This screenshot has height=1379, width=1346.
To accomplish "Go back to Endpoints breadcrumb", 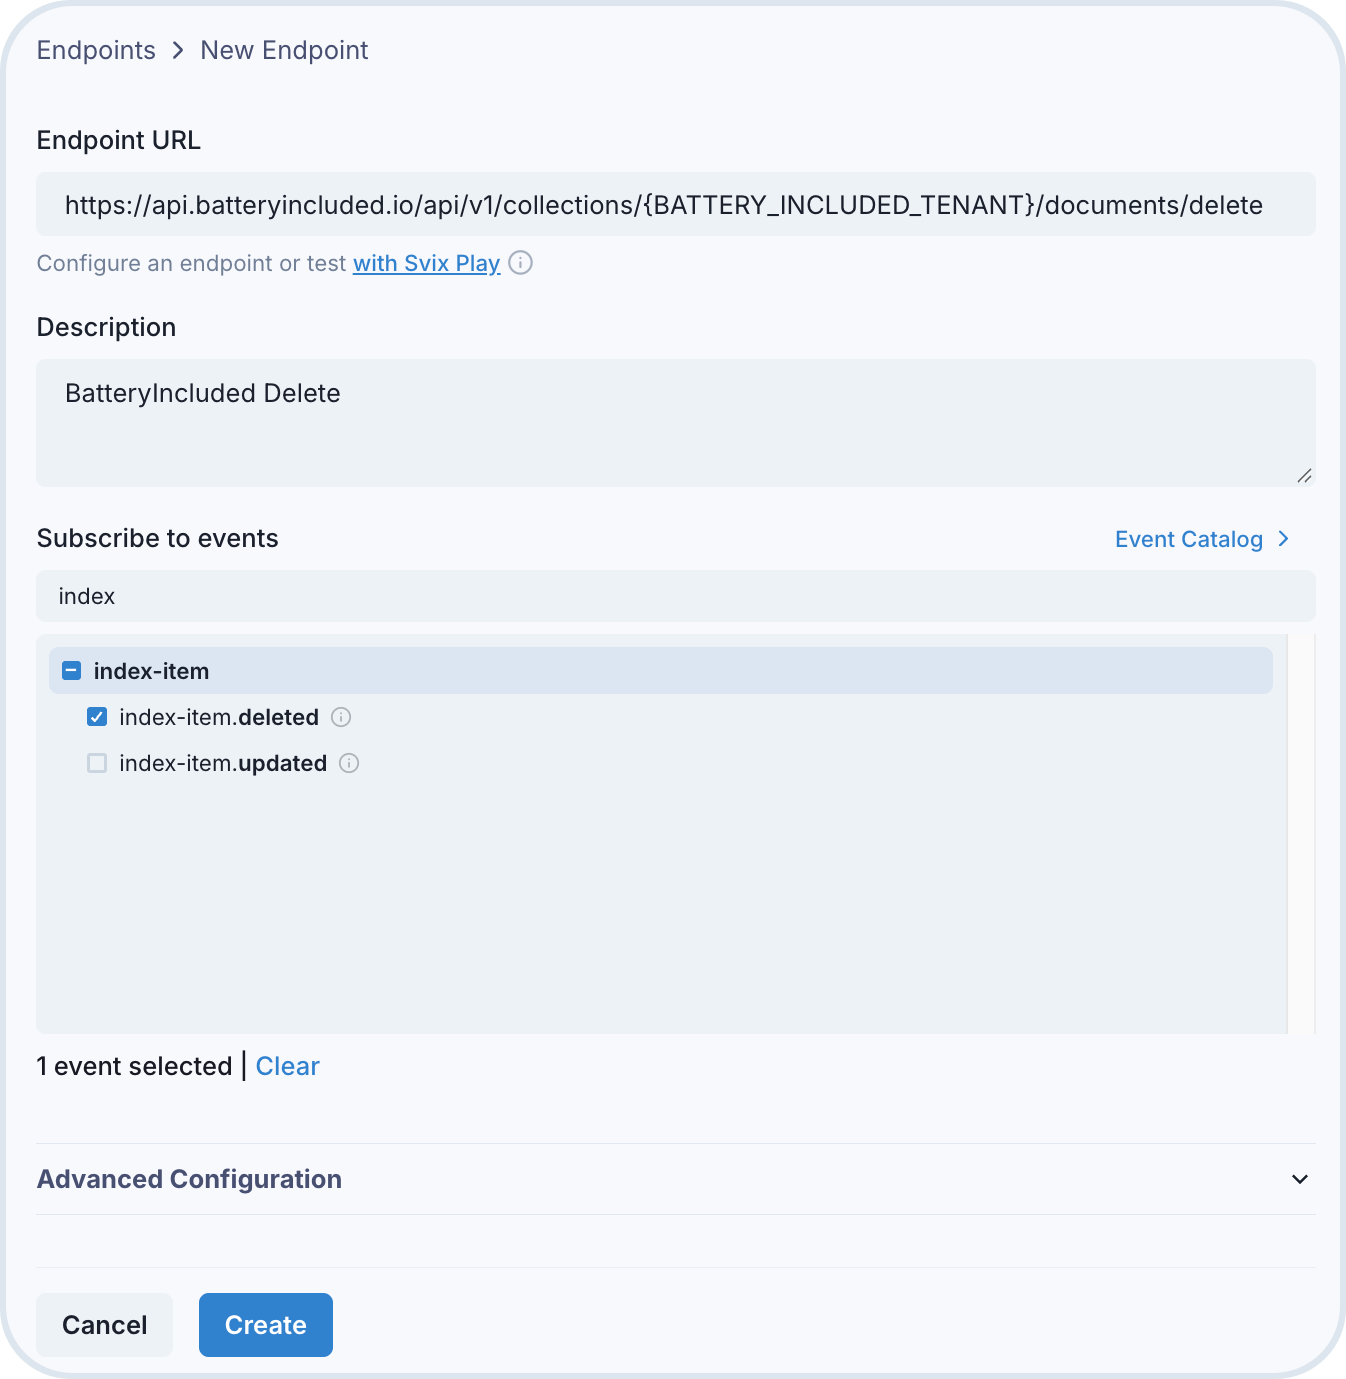I will 96,50.
